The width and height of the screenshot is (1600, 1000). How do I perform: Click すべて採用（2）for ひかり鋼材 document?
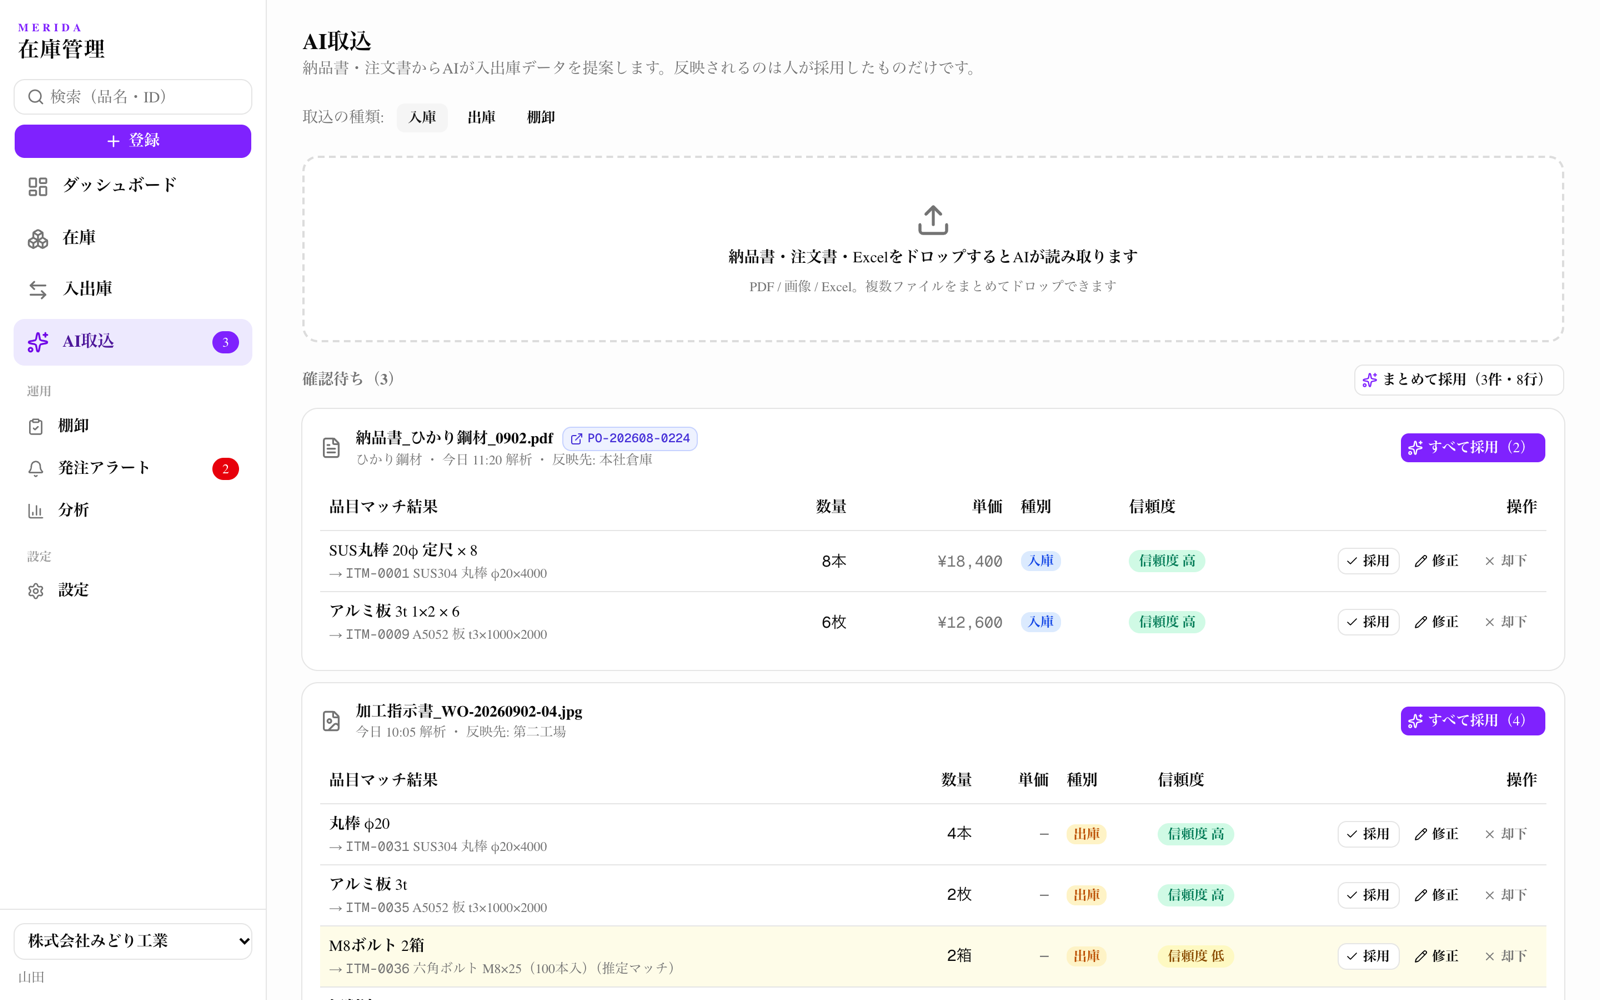coord(1472,447)
